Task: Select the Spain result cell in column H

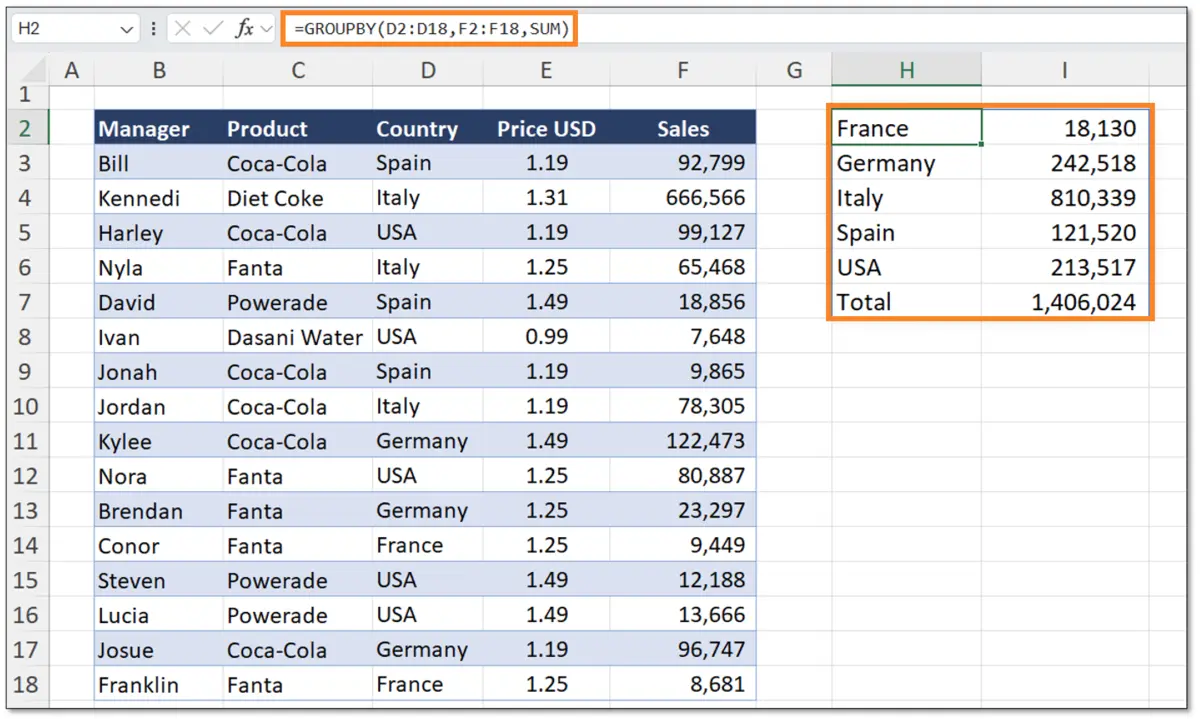Action: (x=906, y=232)
